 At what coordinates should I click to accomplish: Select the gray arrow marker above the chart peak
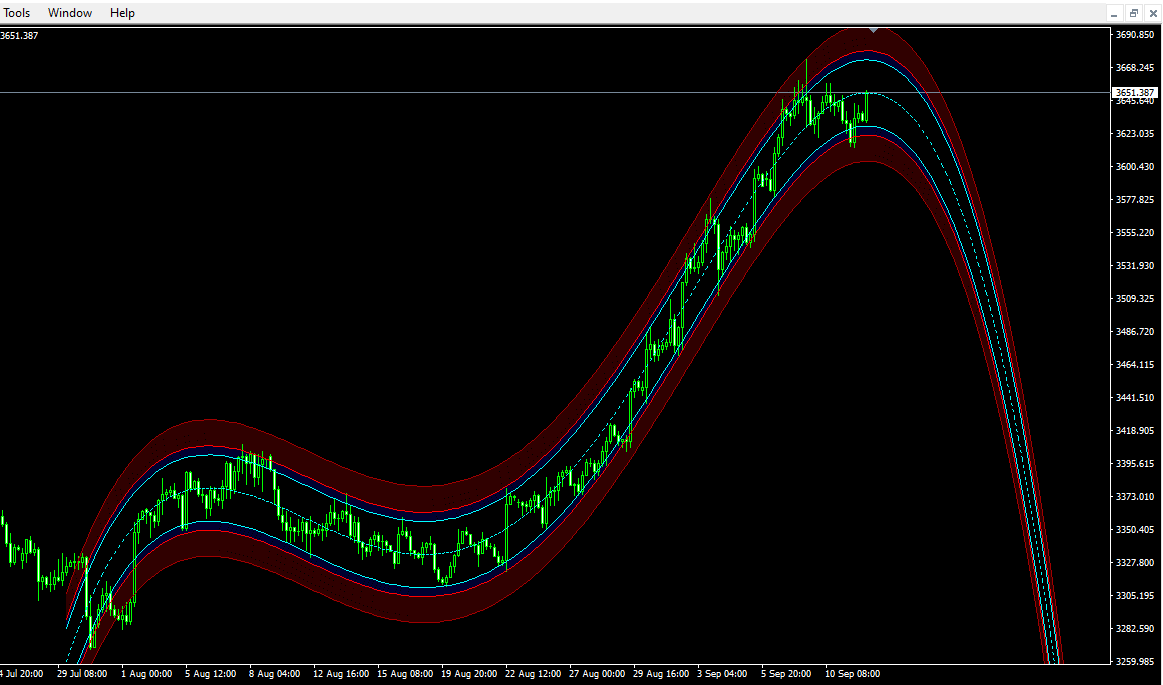872,31
